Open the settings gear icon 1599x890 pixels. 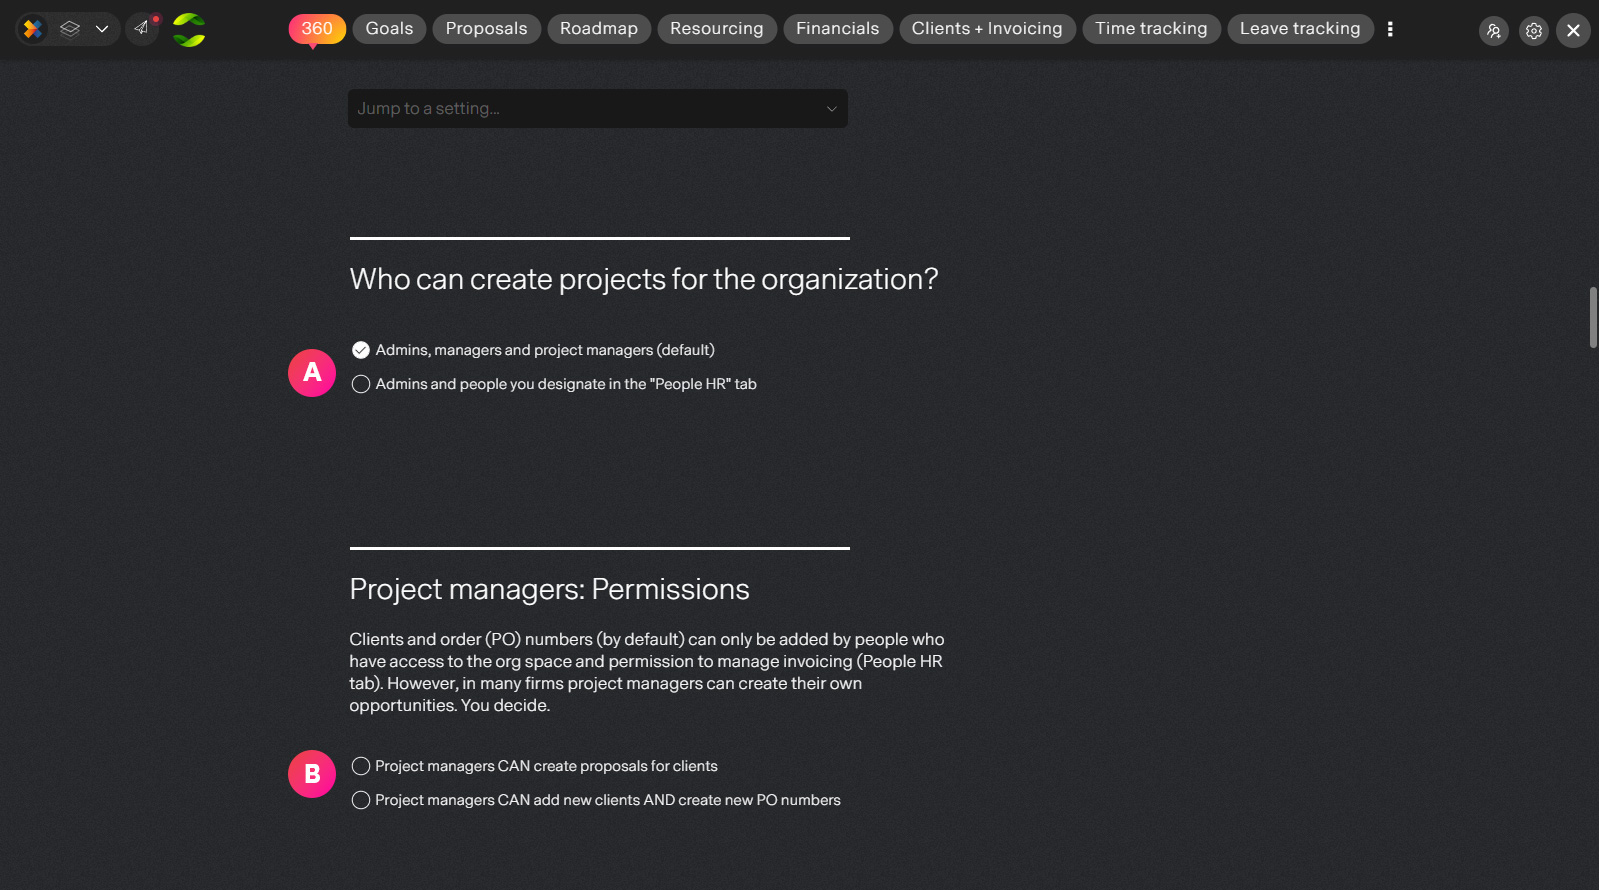[x=1534, y=31]
